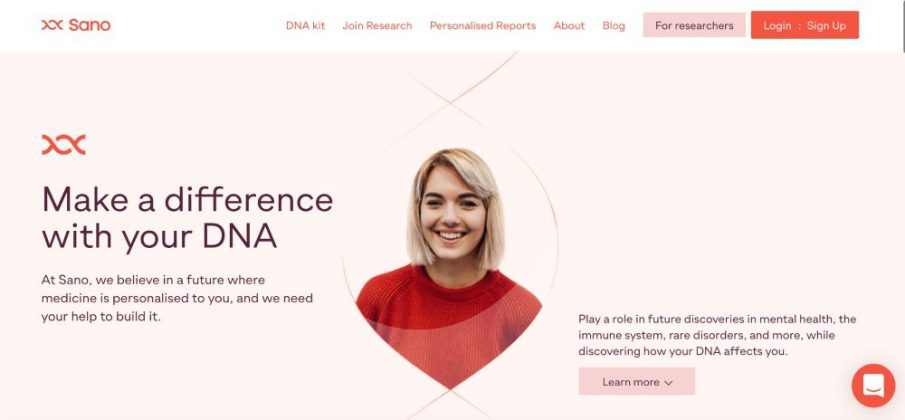Open the chat widget bubble icon

873,385
